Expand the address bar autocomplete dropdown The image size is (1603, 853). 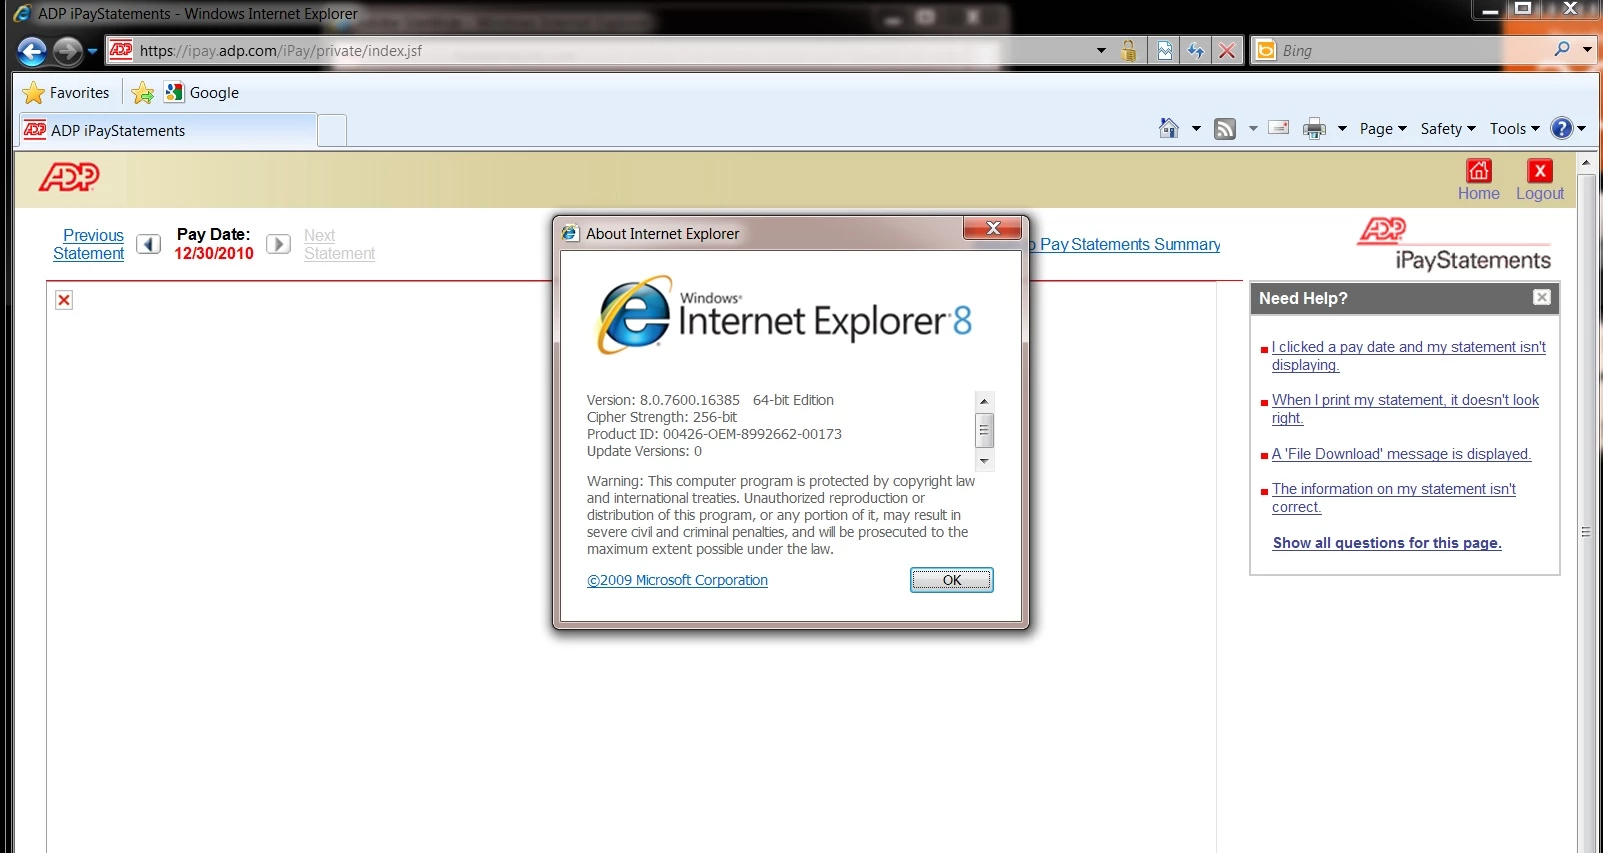pos(1101,50)
